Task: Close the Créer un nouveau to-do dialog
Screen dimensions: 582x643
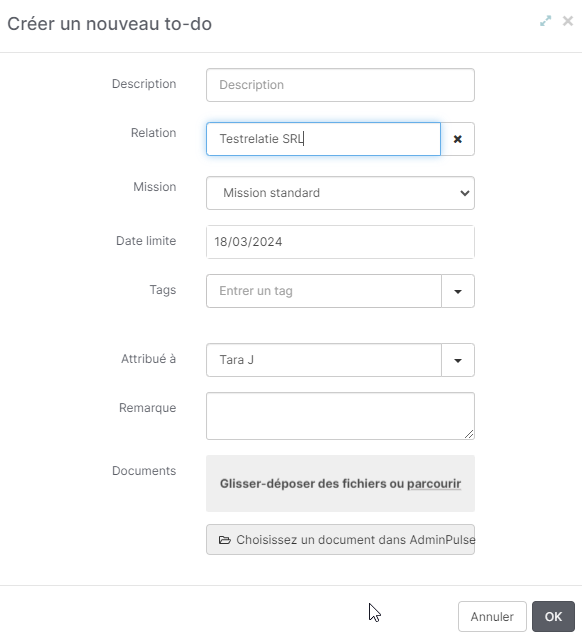Action: 568,21
